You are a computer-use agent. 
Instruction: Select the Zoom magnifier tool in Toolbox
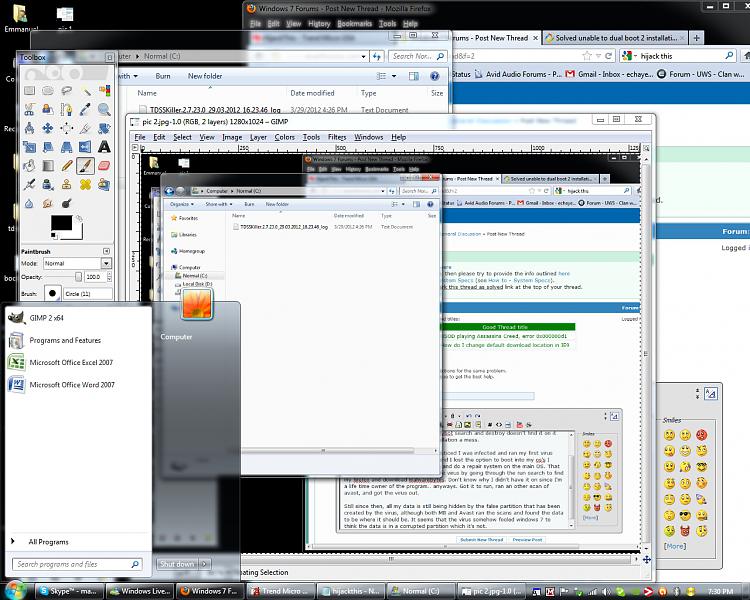(104, 109)
